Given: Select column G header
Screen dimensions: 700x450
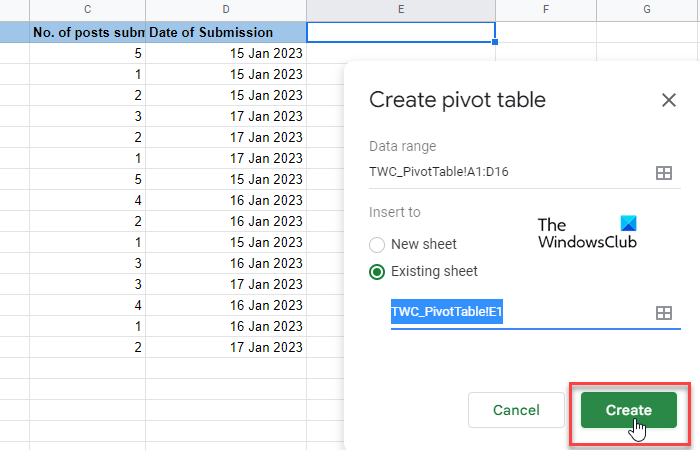Looking at the screenshot, I should click(647, 10).
